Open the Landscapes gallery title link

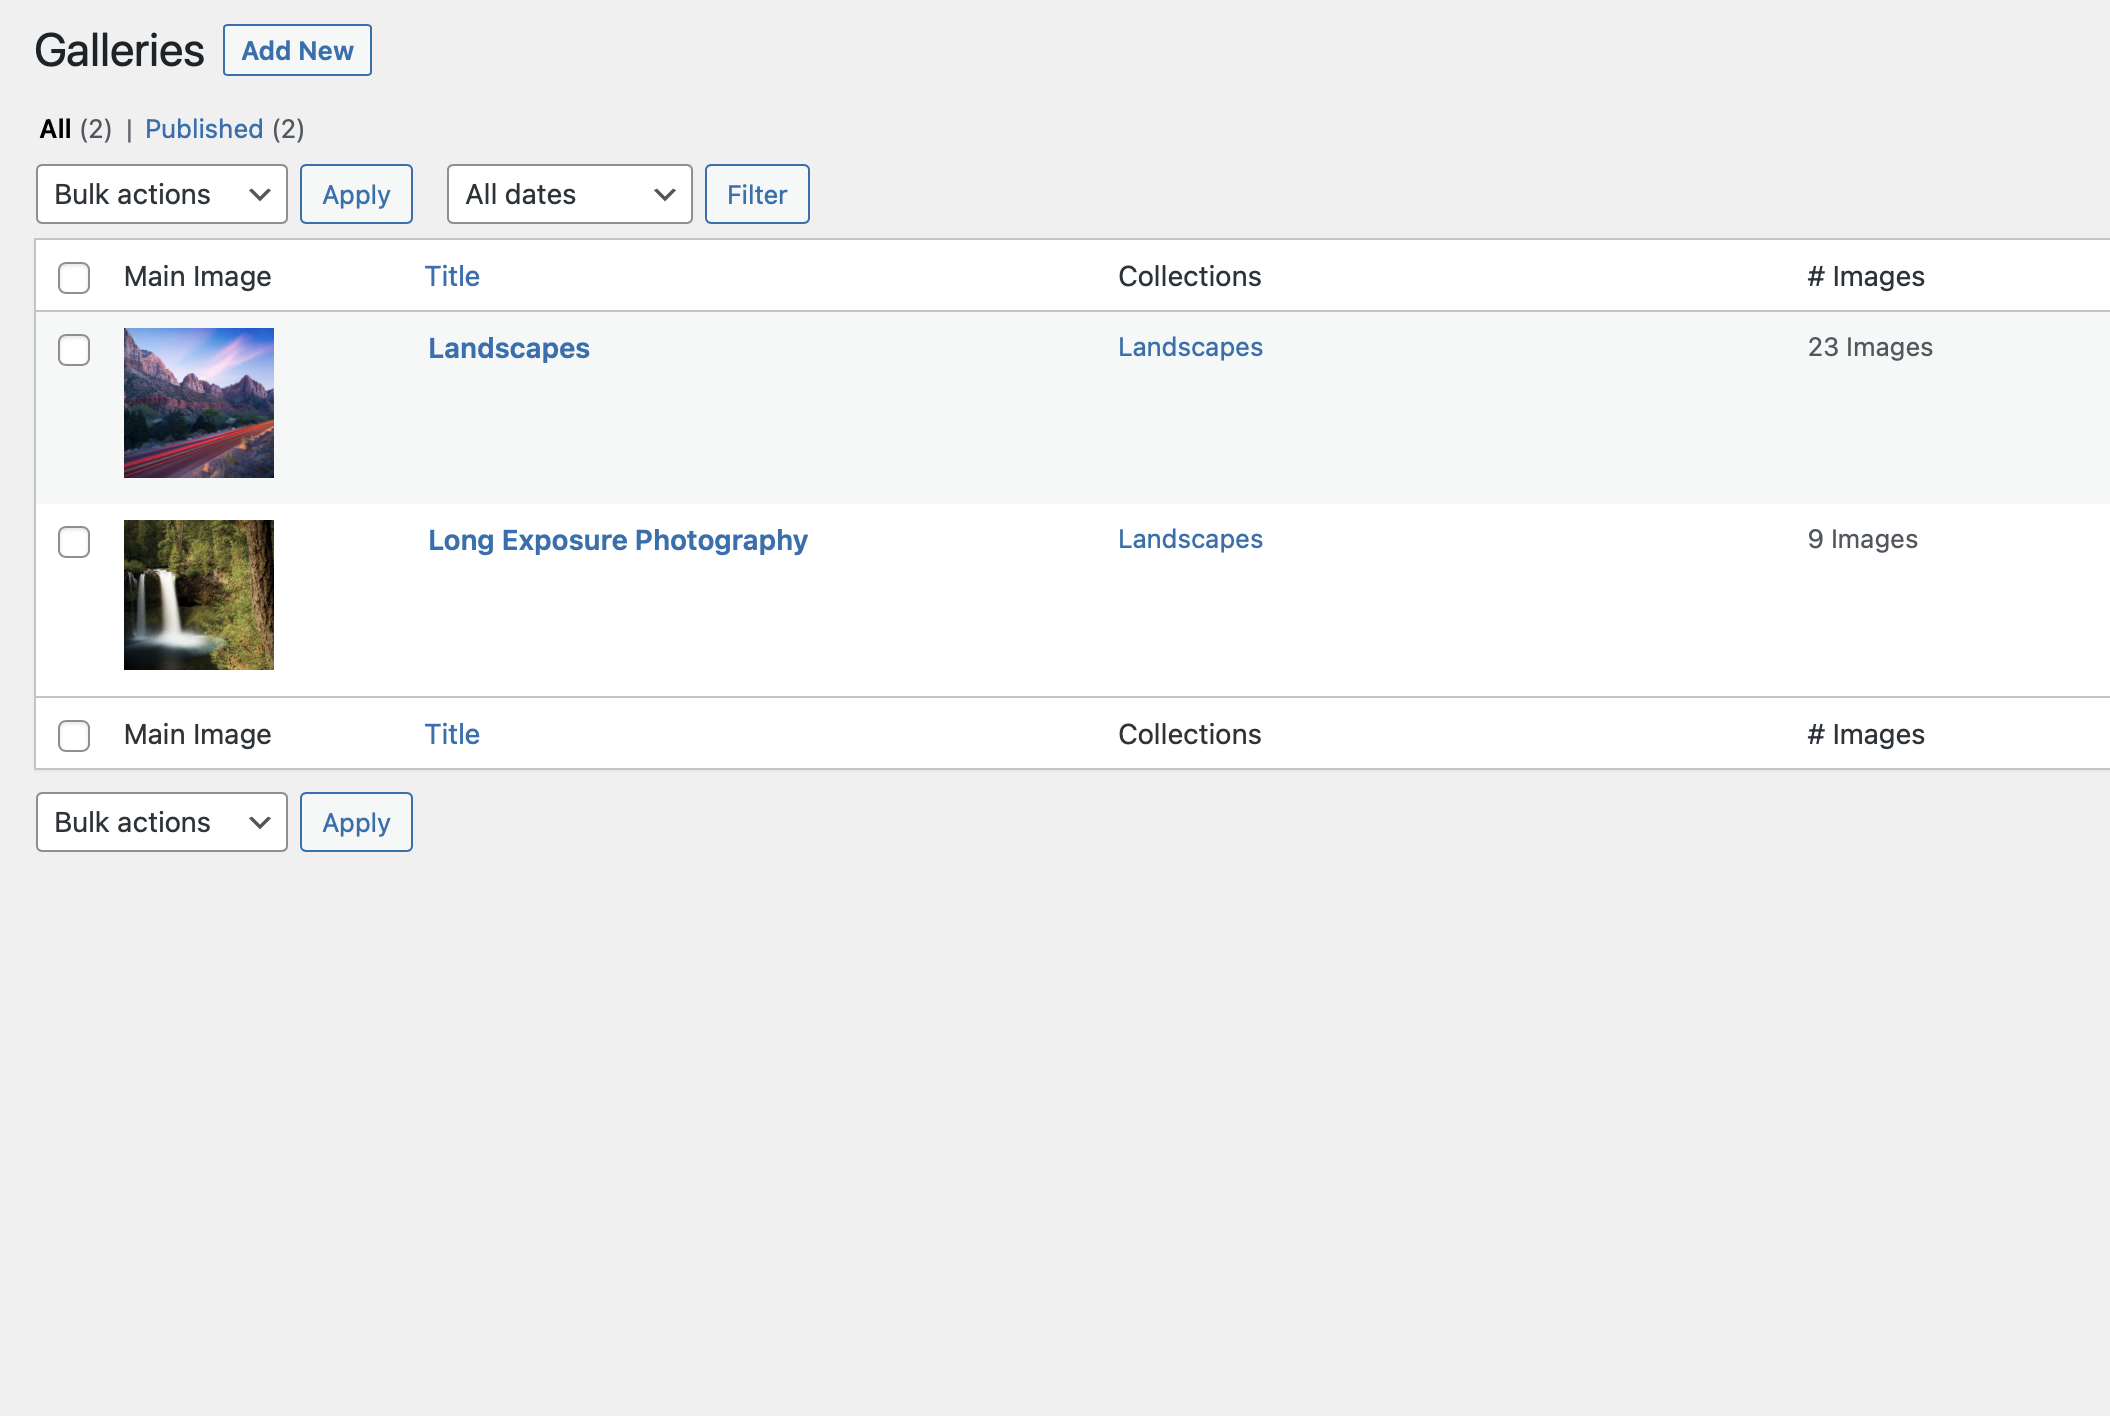point(509,348)
